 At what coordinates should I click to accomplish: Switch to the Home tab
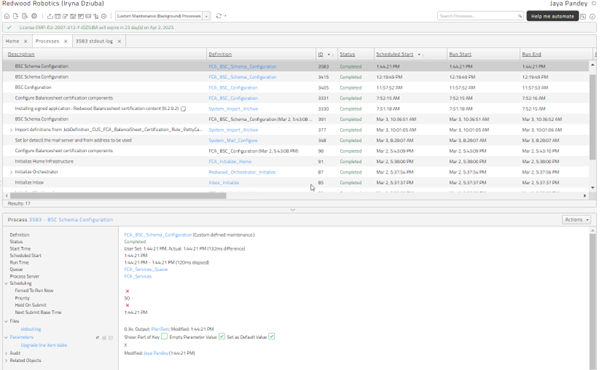[x=12, y=41]
